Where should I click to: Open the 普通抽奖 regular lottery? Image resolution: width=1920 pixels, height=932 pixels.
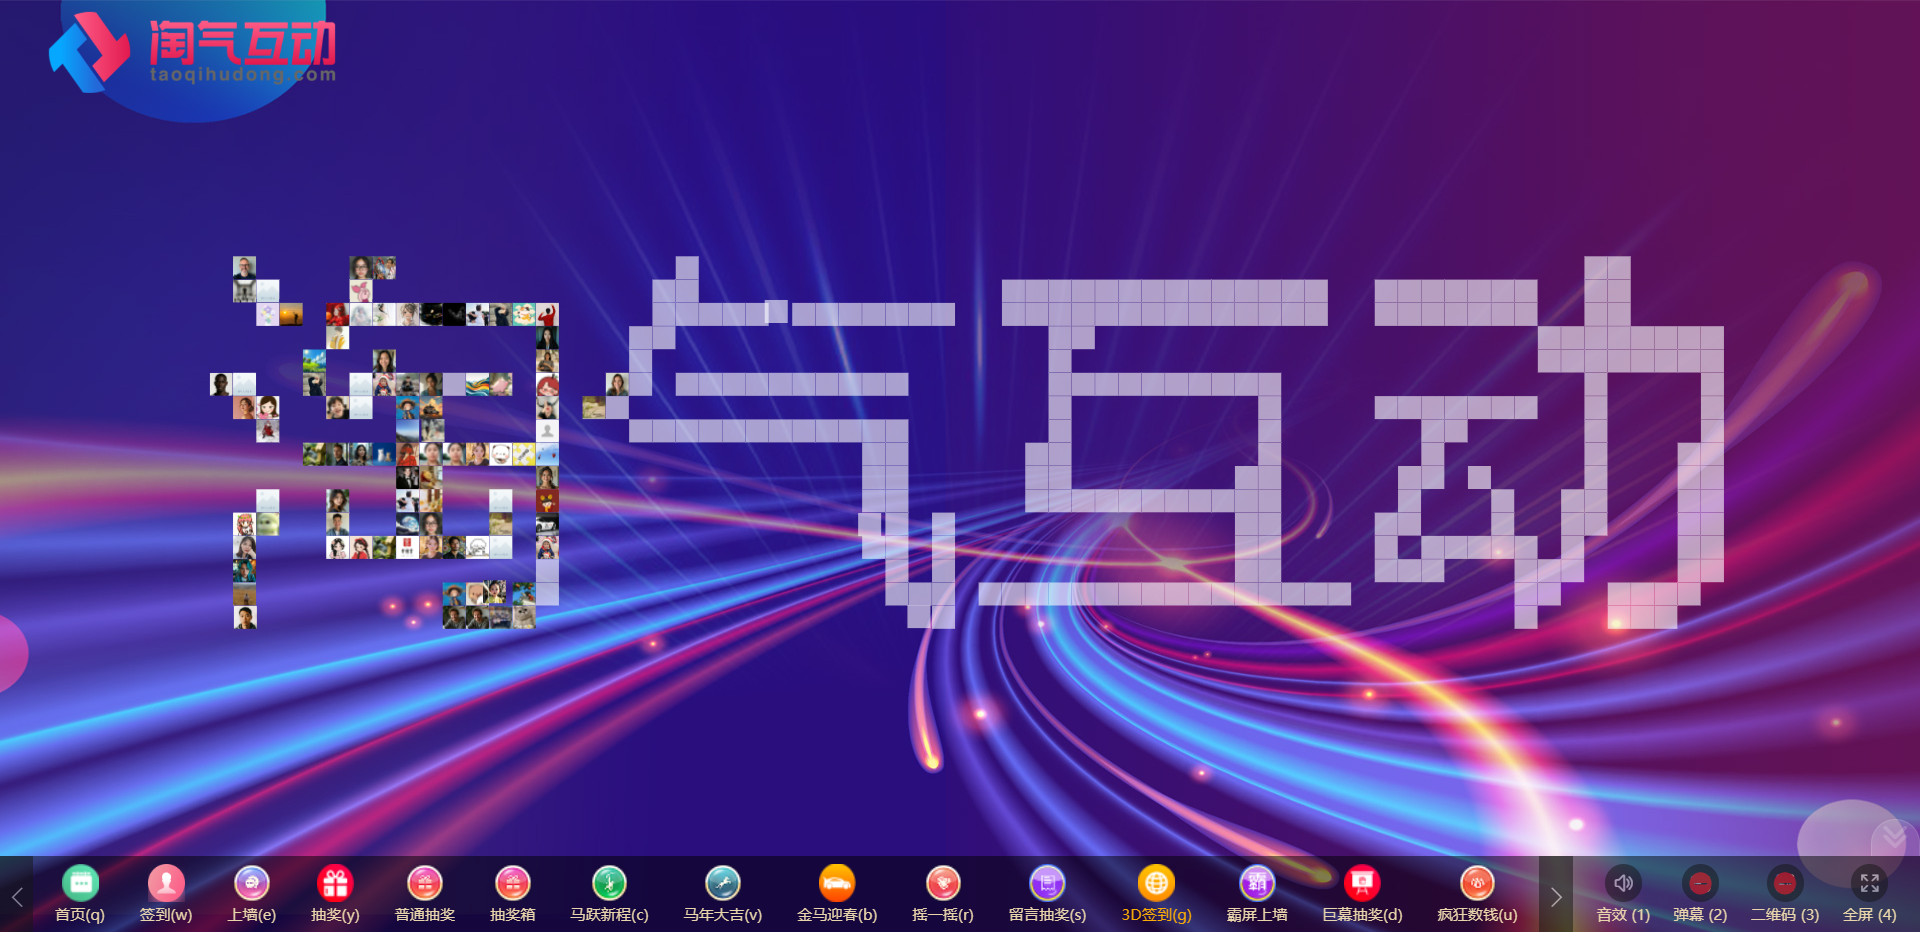425,894
